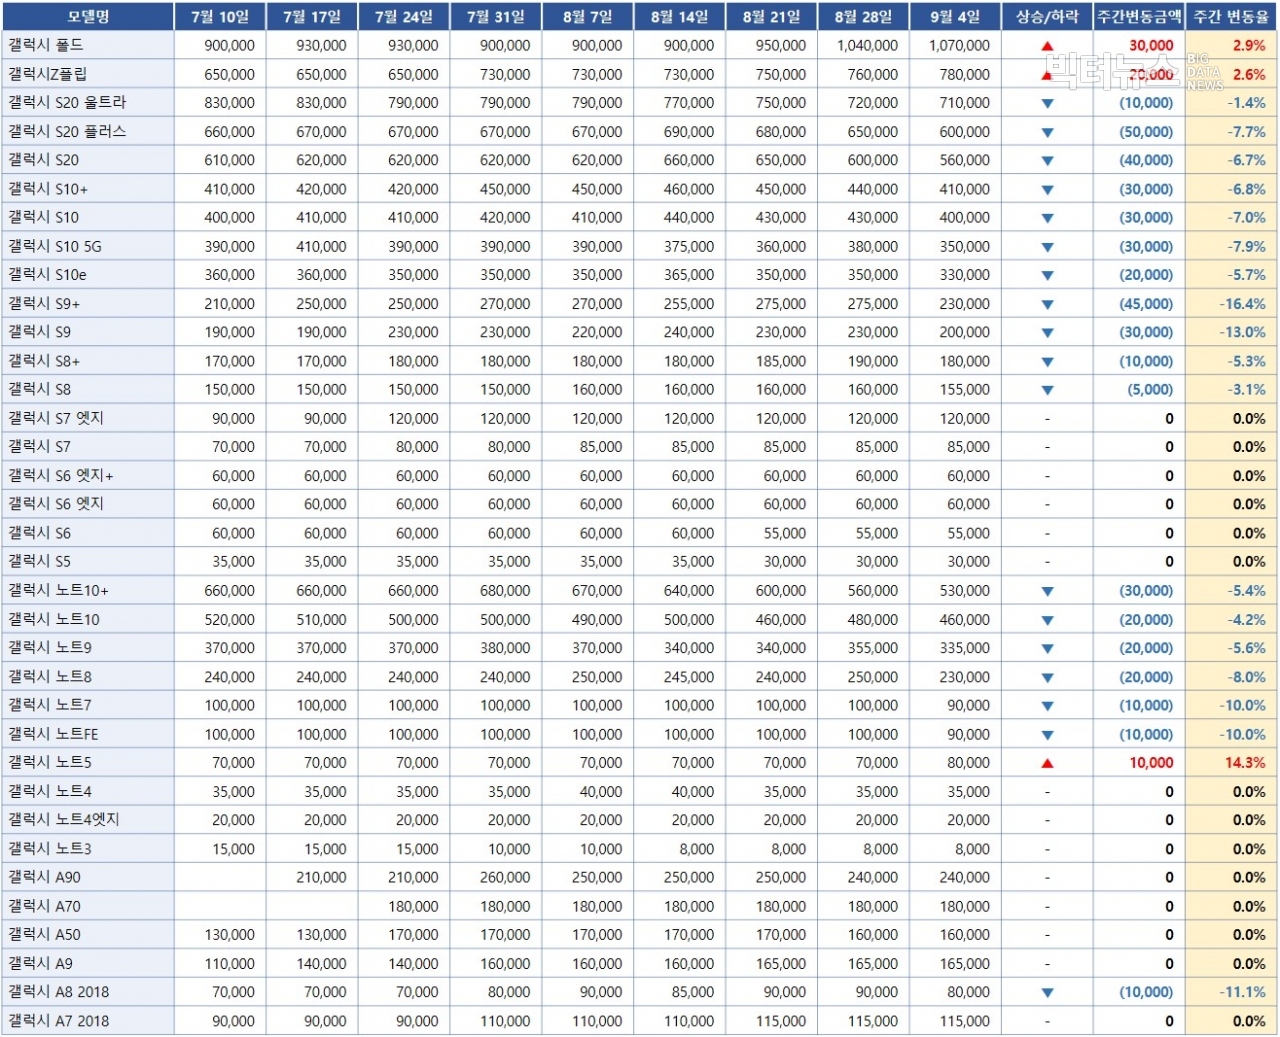Screen dimensions: 1280x1037
Task: Click the 7월 24일 column header
Action: pyautogui.click(x=404, y=16)
